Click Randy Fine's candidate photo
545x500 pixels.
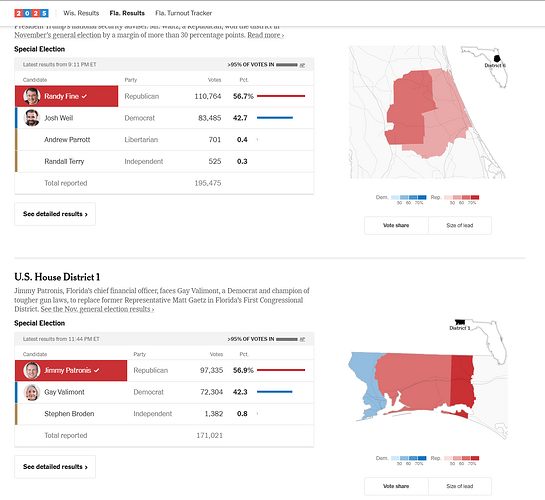(x=32, y=96)
